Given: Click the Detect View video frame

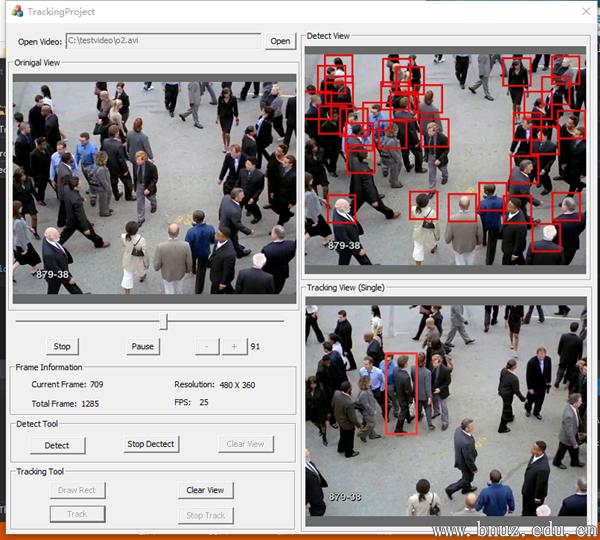Looking at the screenshot, I should click(x=445, y=160).
